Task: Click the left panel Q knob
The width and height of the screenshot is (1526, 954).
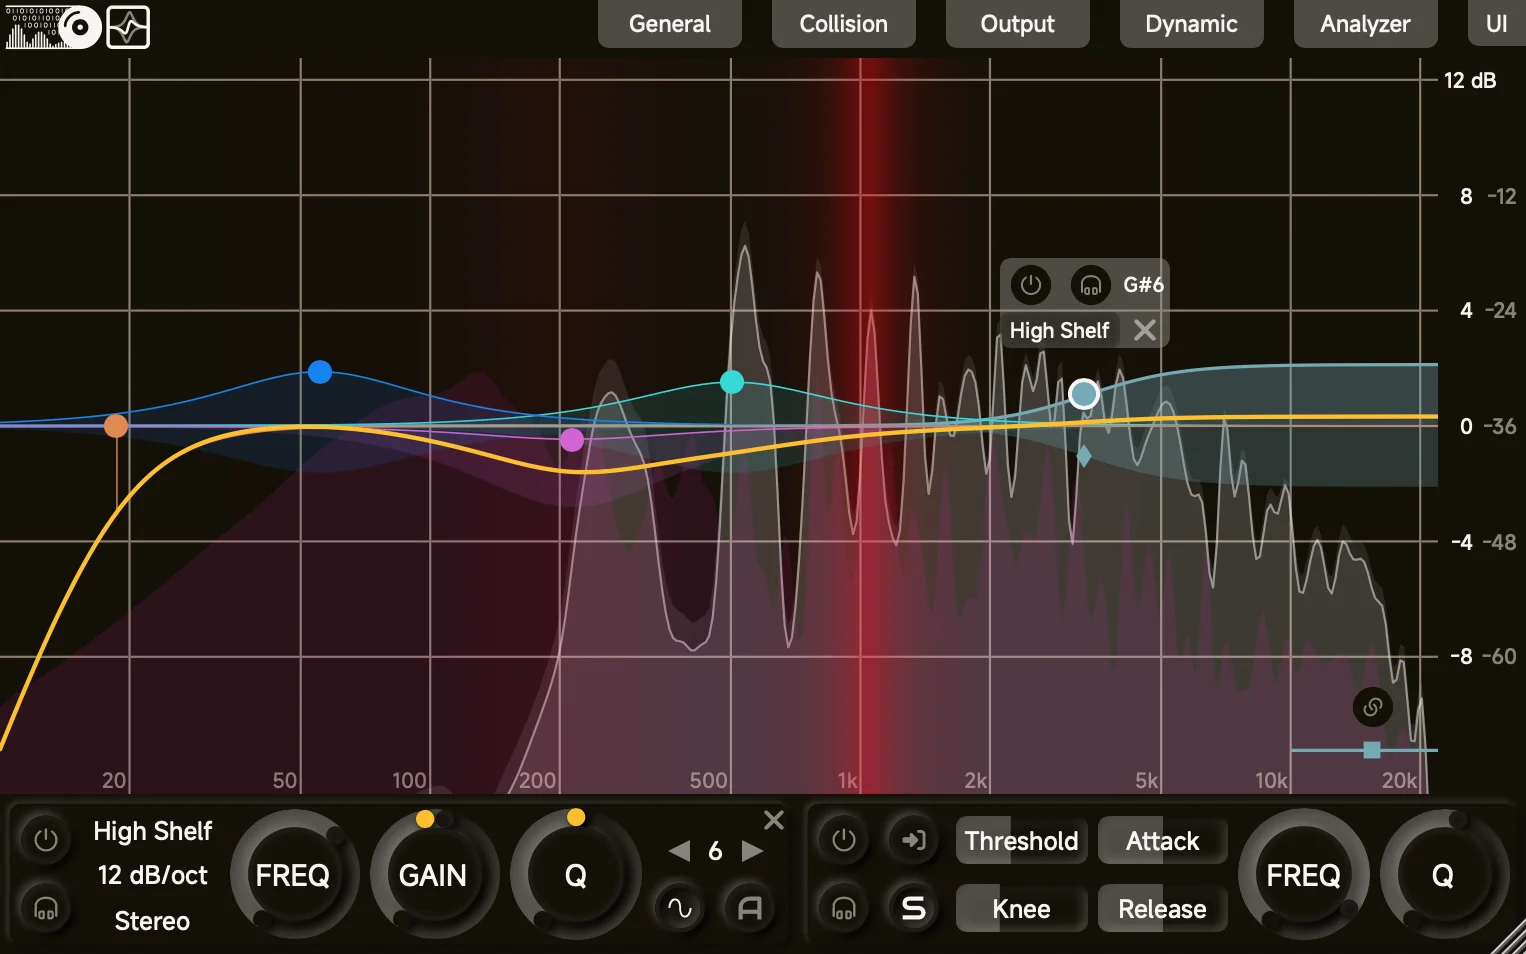Action: click(575, 875)
